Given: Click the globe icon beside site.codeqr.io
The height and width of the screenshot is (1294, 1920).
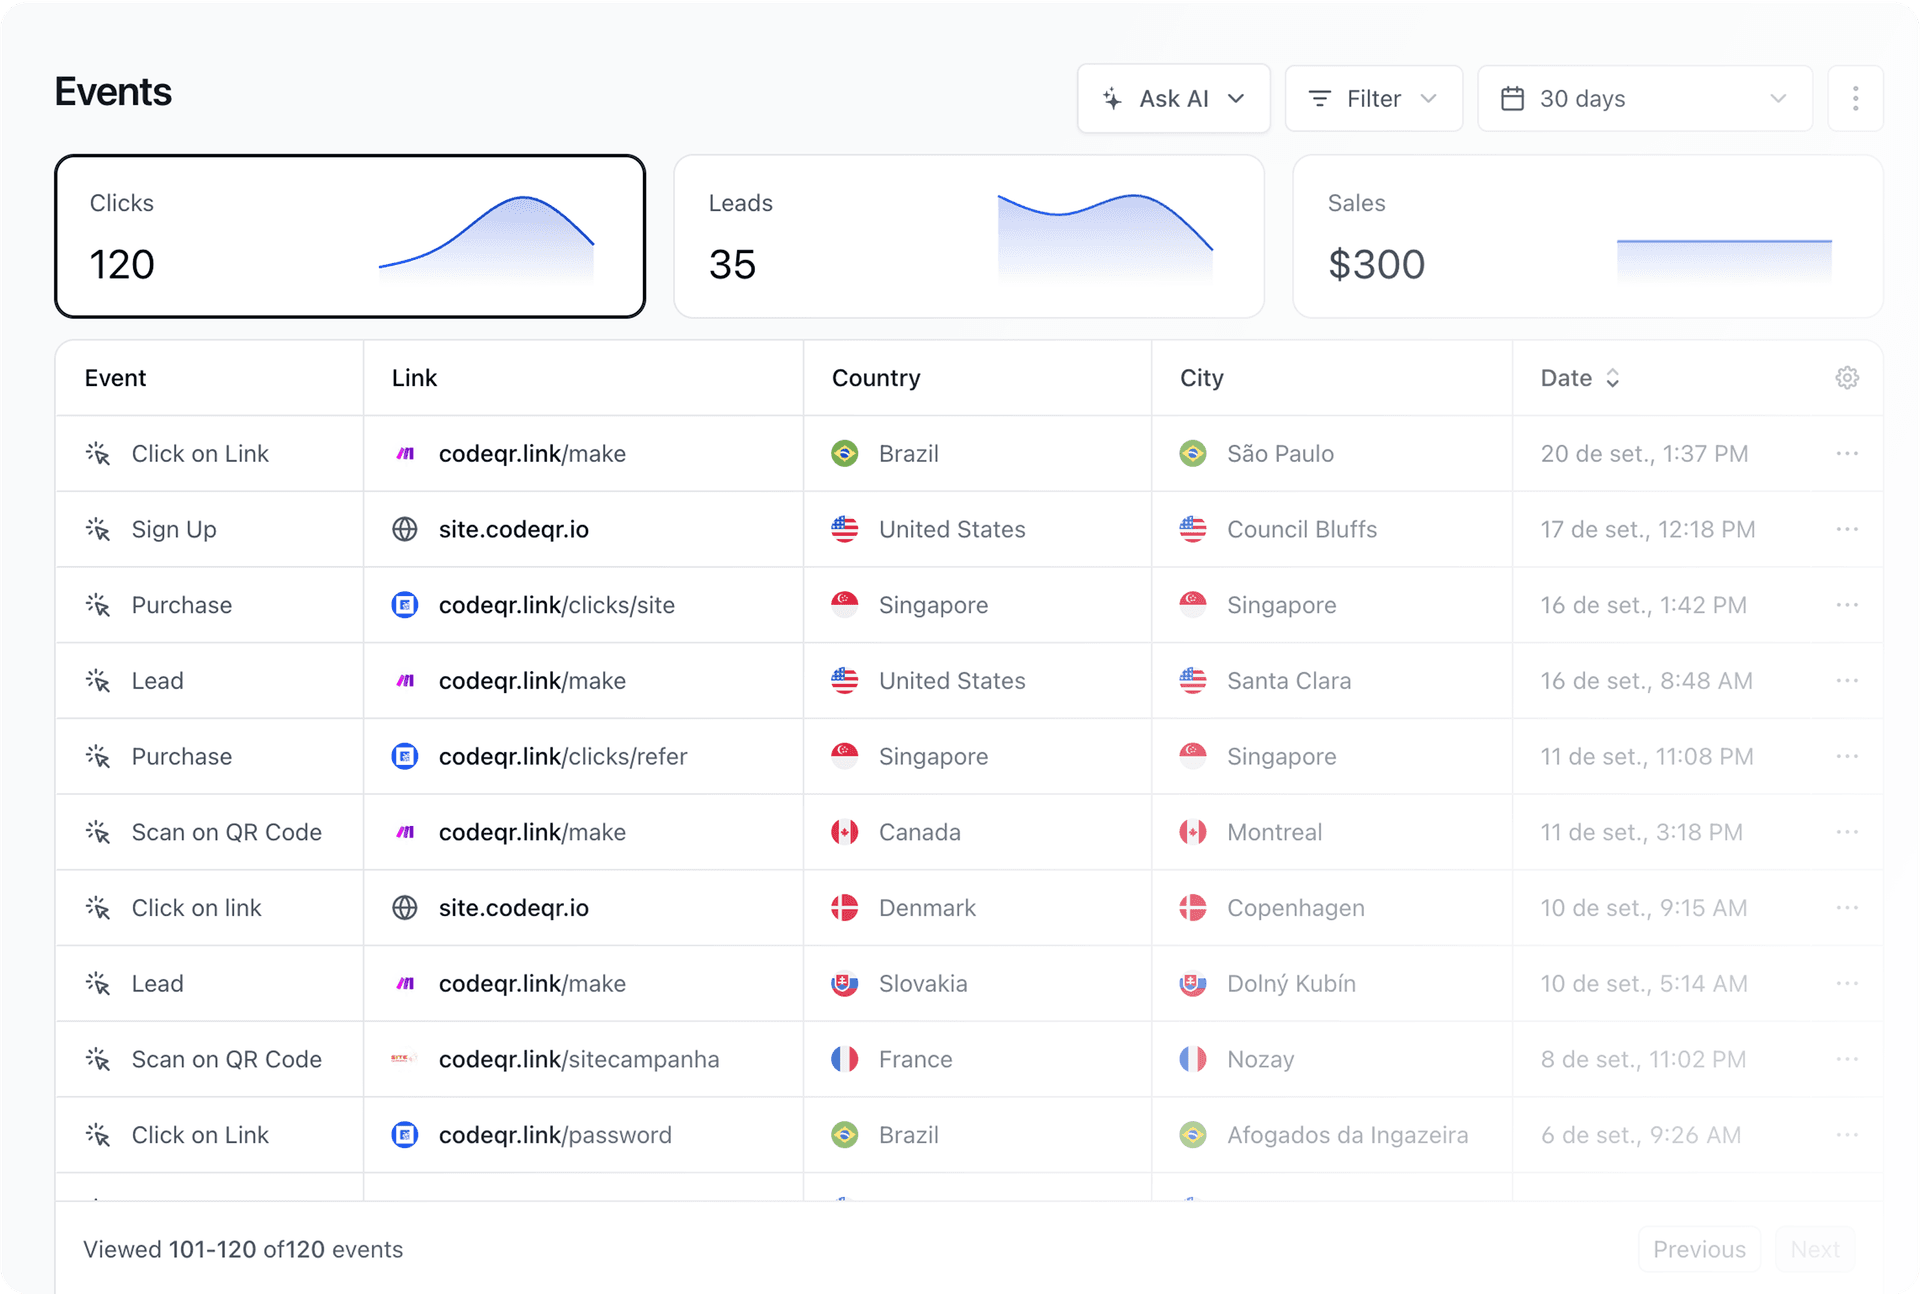Looking at the screenshot, I should click(404, 529).
